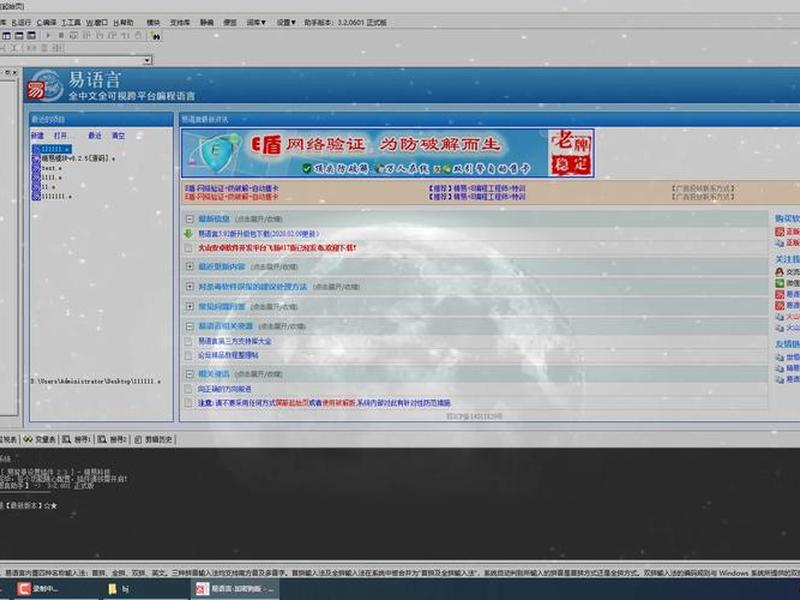The image size is (800, 600).
Task: Click the red 易语言 logo icon
Action: tap(37, 90)
